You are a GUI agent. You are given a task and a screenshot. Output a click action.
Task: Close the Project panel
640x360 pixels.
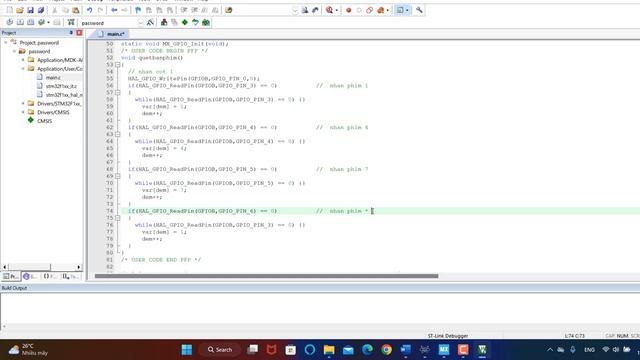79,33
